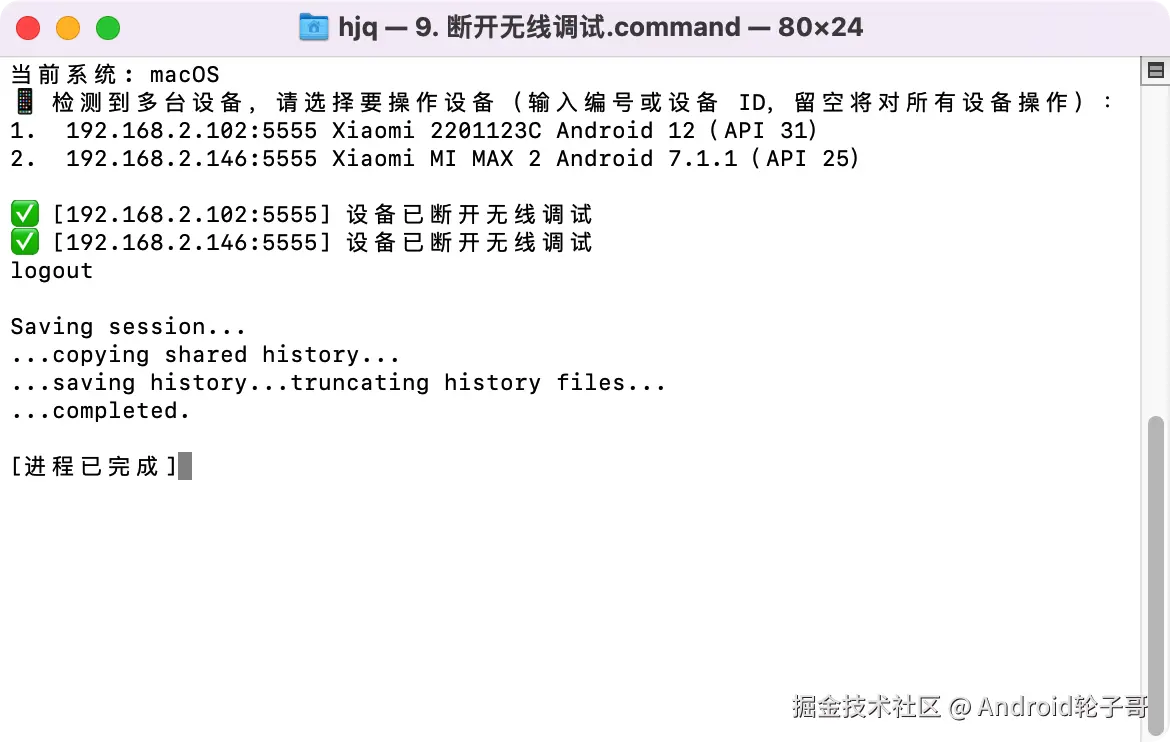
Task: Click the "...copying shared history..." line
Action: 205,355
